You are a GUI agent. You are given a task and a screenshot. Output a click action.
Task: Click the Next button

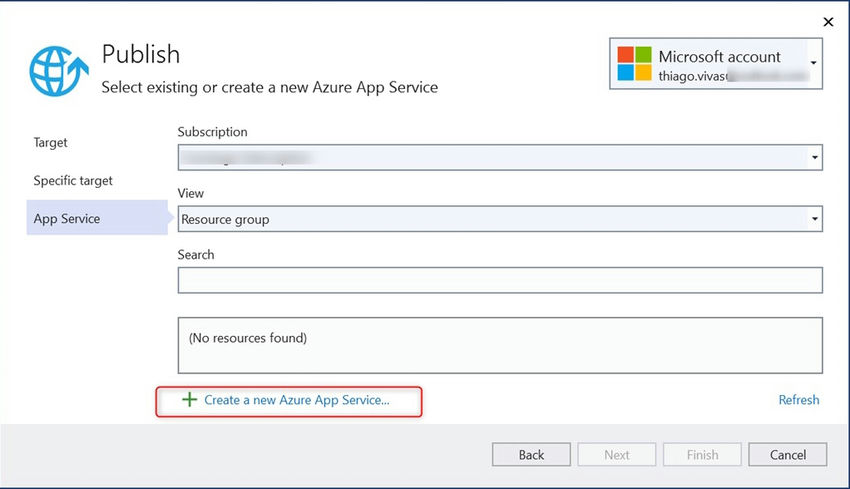[617, 455]
